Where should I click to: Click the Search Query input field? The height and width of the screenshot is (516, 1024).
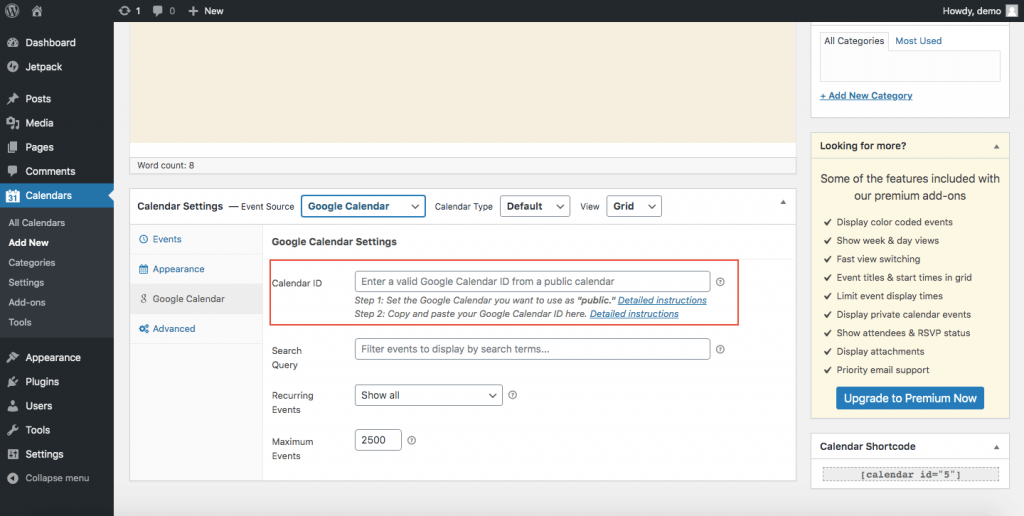(532, 349)
